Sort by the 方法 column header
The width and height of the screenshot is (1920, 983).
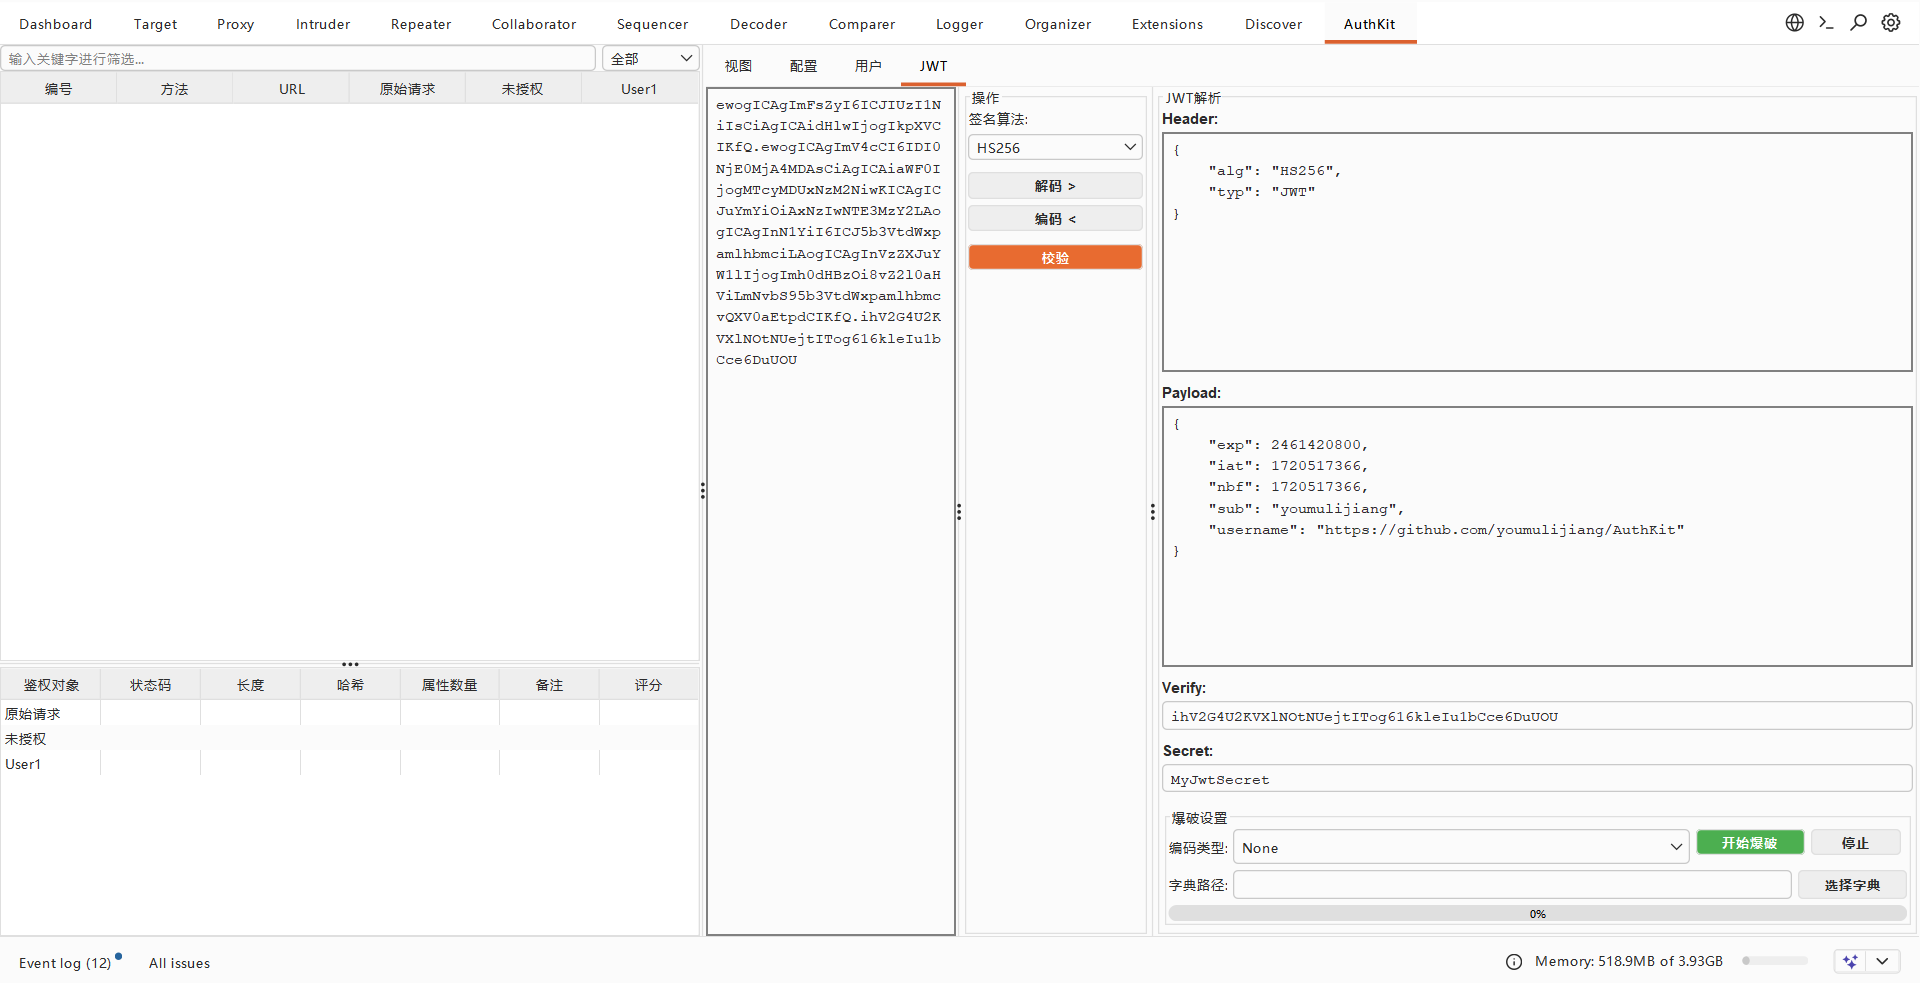point(174,89)
